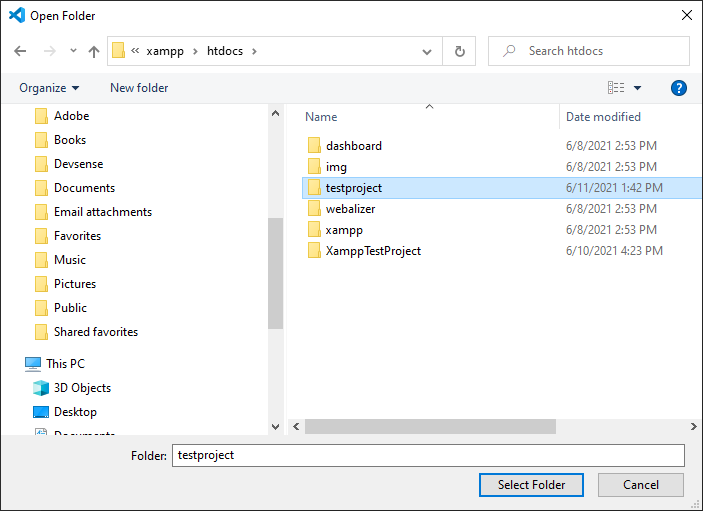Select Desktop under This PC
Viewport: 703px width, 511px height.
(75, 411)
